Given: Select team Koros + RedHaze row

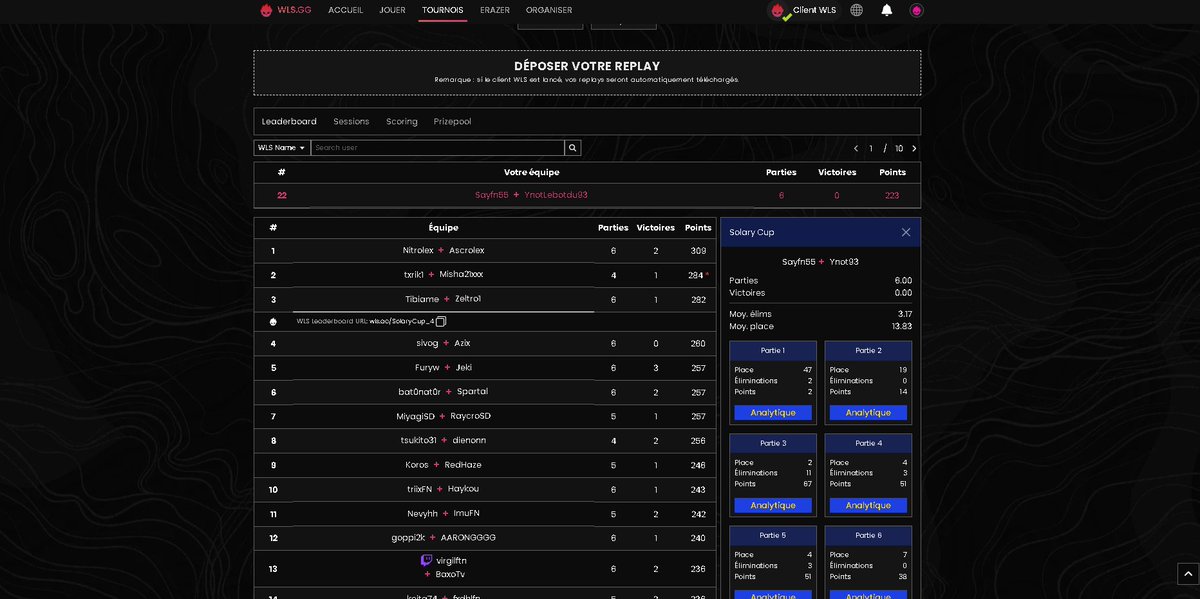Looking at the screenshot, I should [x=485, y=465].
